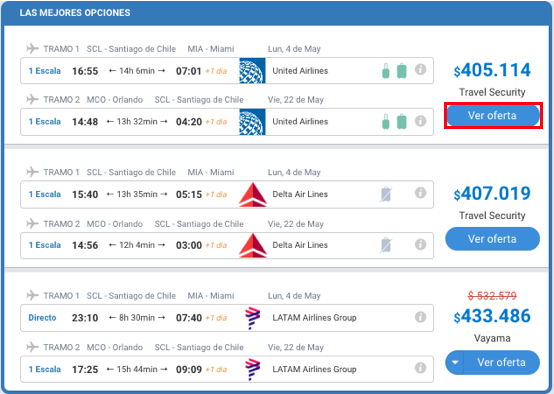Click carry-on baggage icon on United 14:48 flight
Screen dimensions: 554x394
click(386, 122)
